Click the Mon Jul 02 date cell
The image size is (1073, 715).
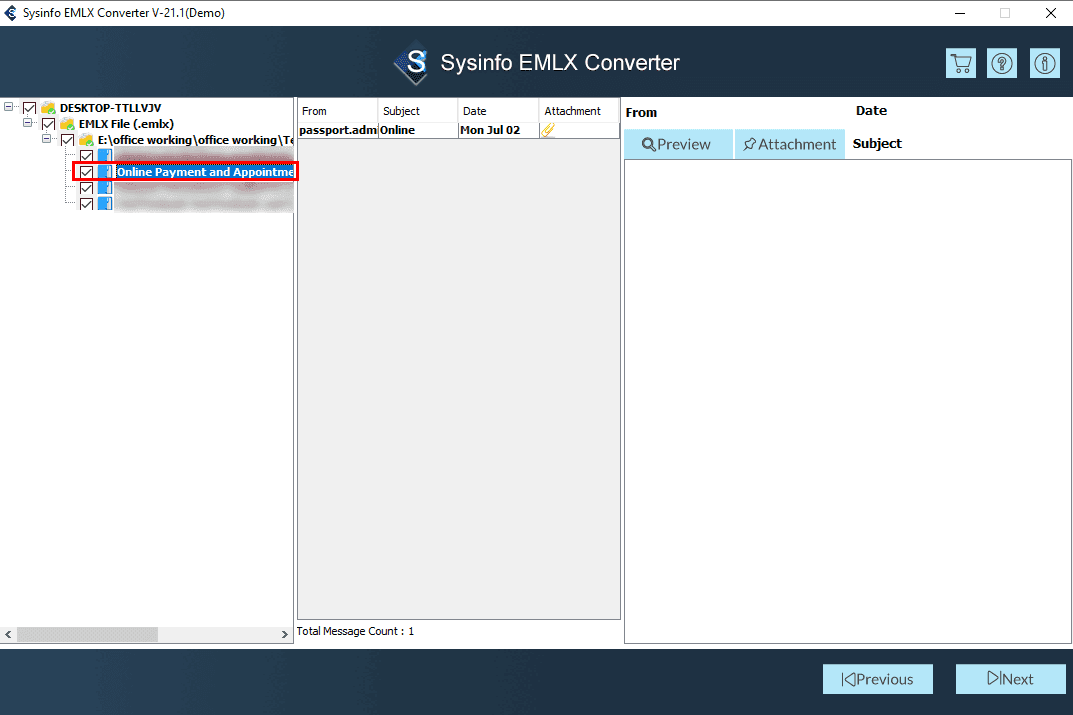tap(499, 130)
